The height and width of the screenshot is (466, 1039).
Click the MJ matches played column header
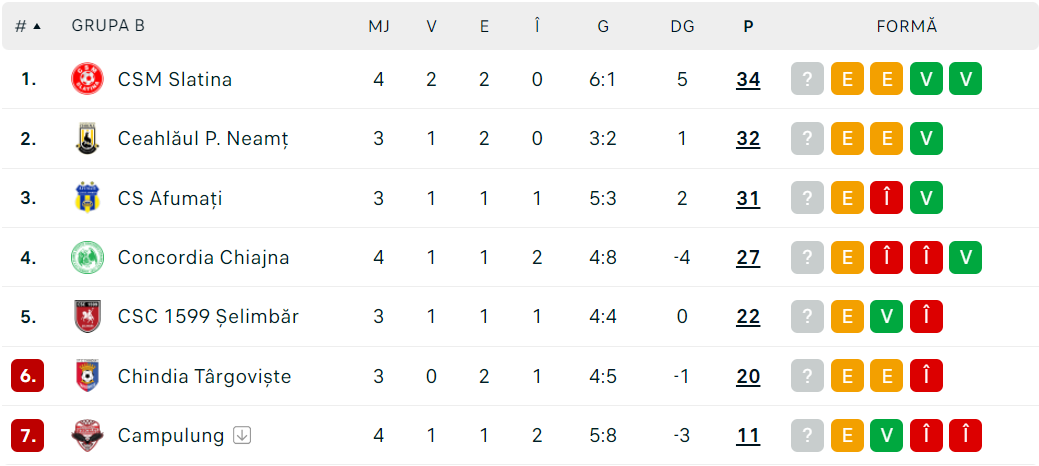click(x=379, y=26)
